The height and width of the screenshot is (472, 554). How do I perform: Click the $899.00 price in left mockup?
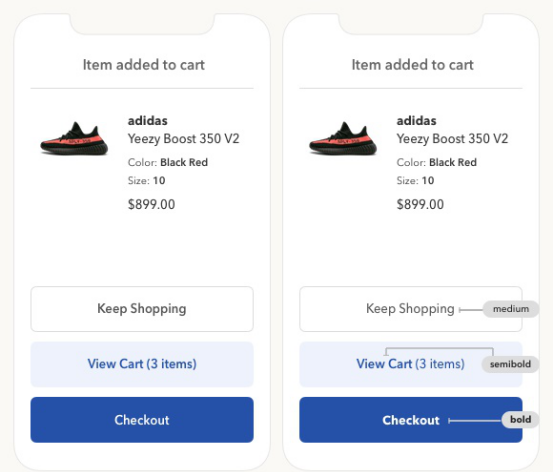coord(151,205)
